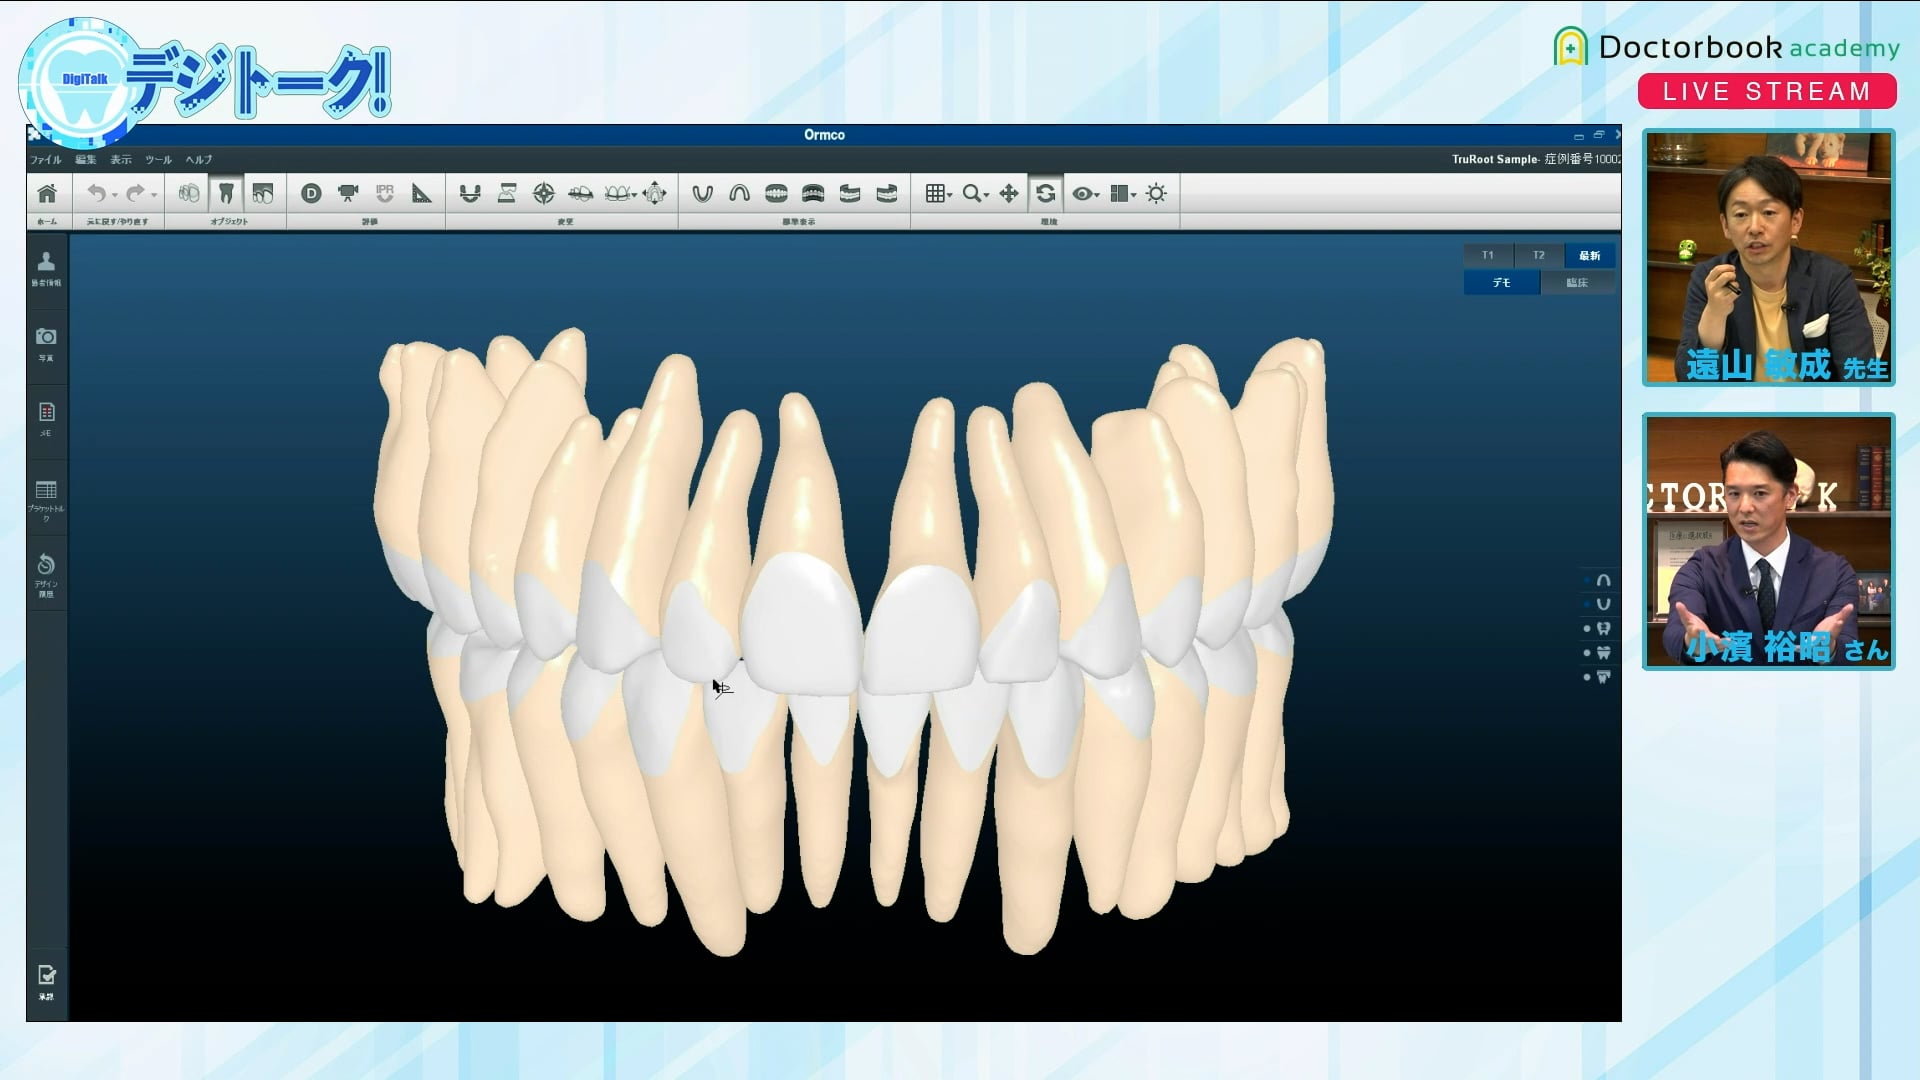
Task: Toggle bottom tooth layer on right panel
Action: 1603,677
